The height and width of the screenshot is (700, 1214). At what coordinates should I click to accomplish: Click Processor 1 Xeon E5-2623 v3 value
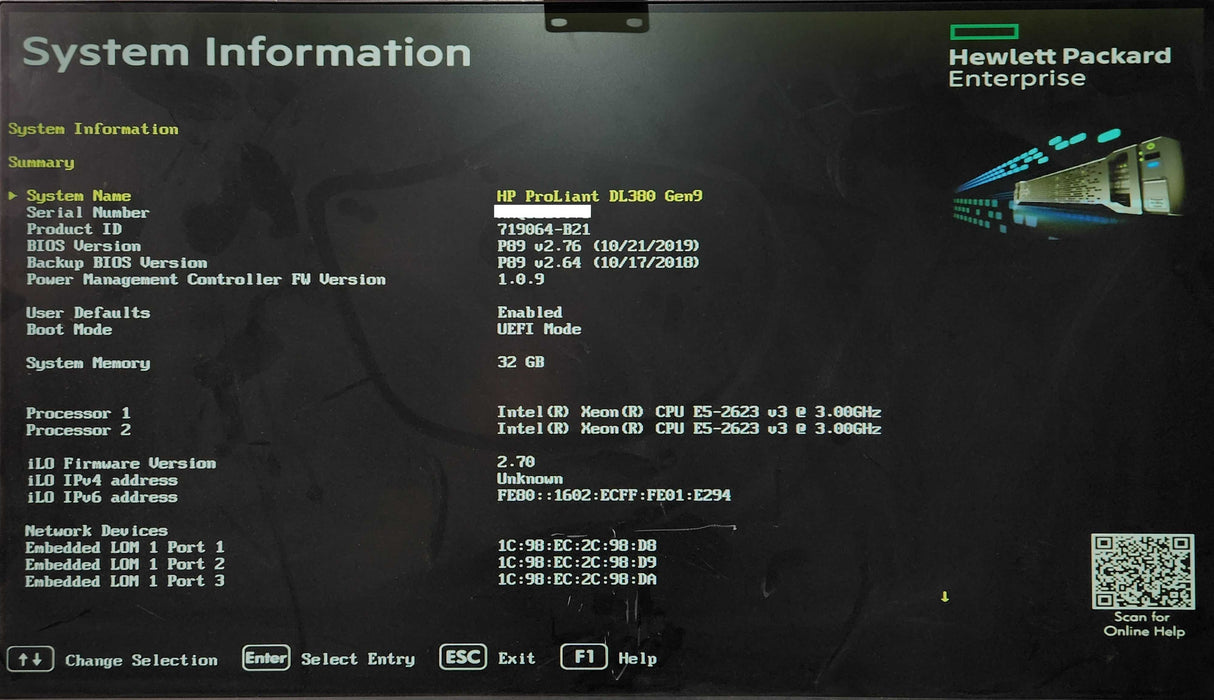(x=689, y=412)
